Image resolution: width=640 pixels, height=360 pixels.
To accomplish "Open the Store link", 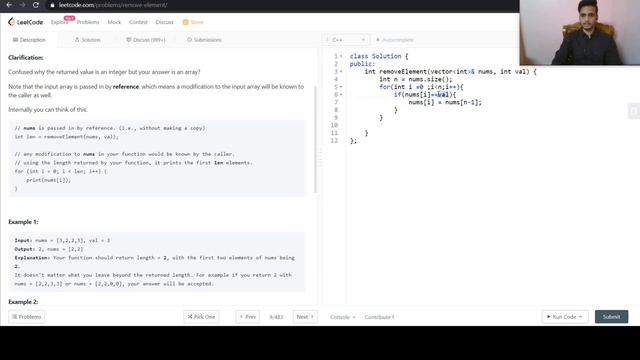I will point(193,22).
